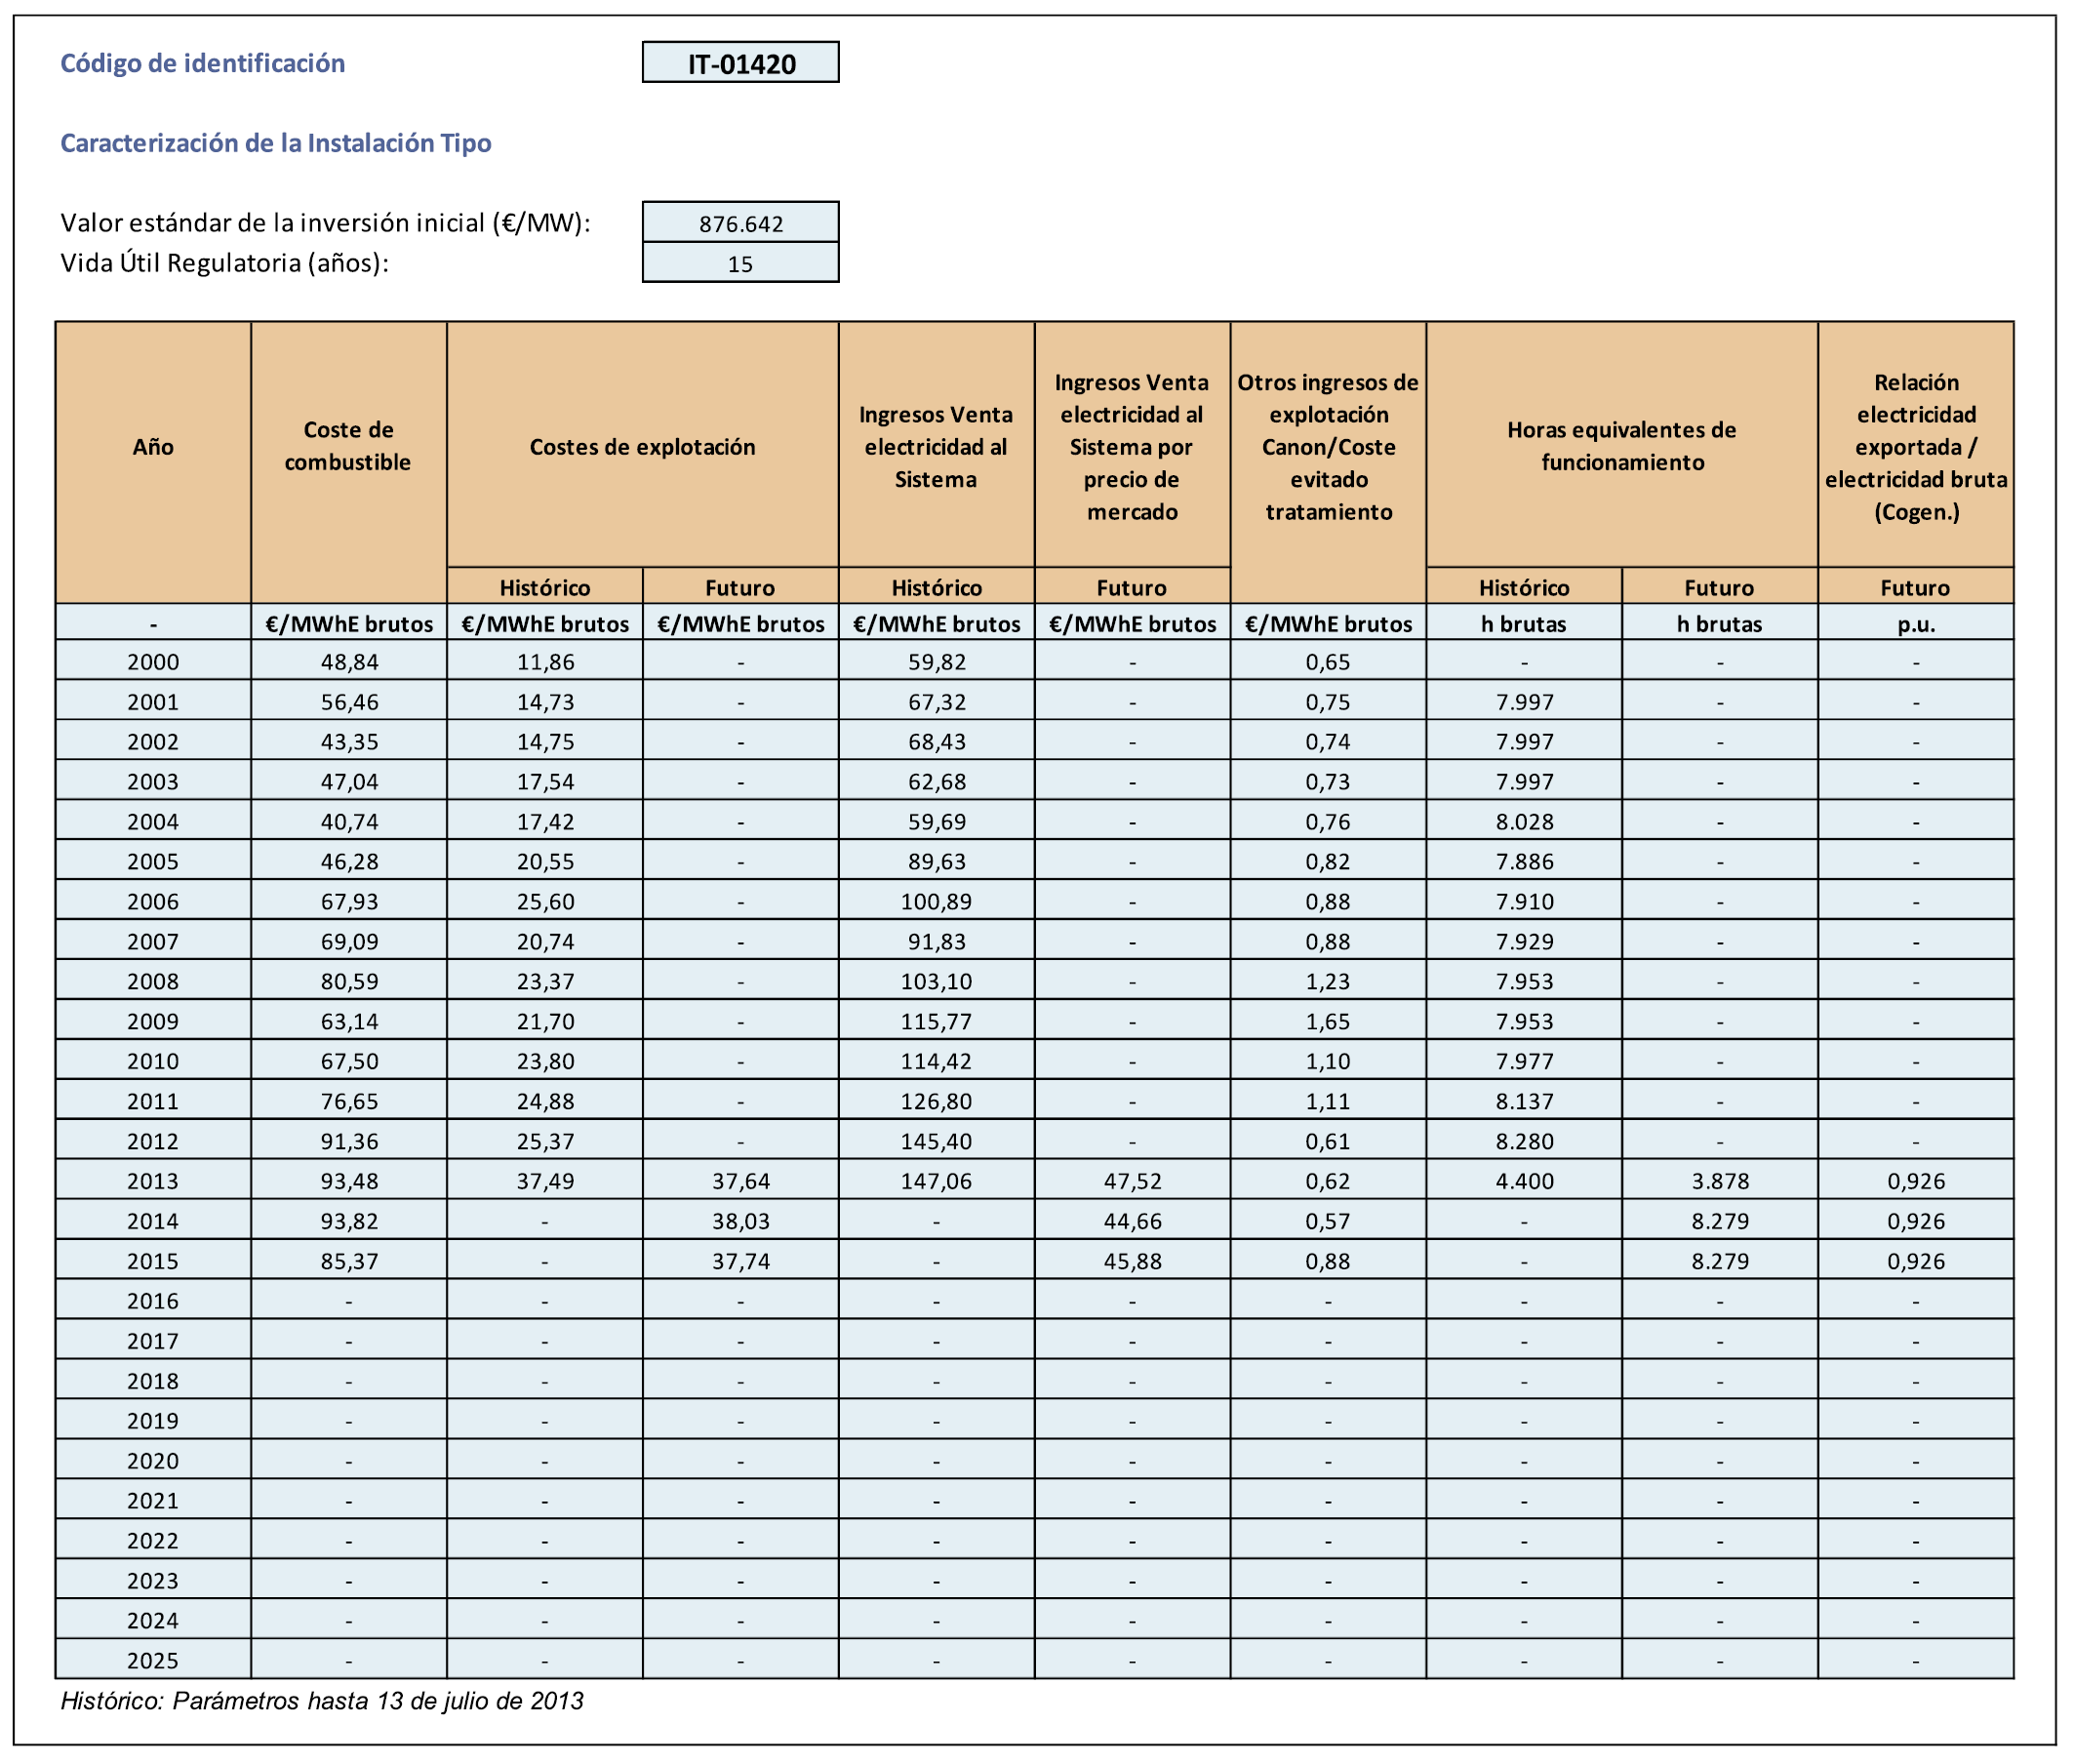Select sales income value 59,82
This screenshot has width=2074, height=1764.
click(x=936, y=661)
